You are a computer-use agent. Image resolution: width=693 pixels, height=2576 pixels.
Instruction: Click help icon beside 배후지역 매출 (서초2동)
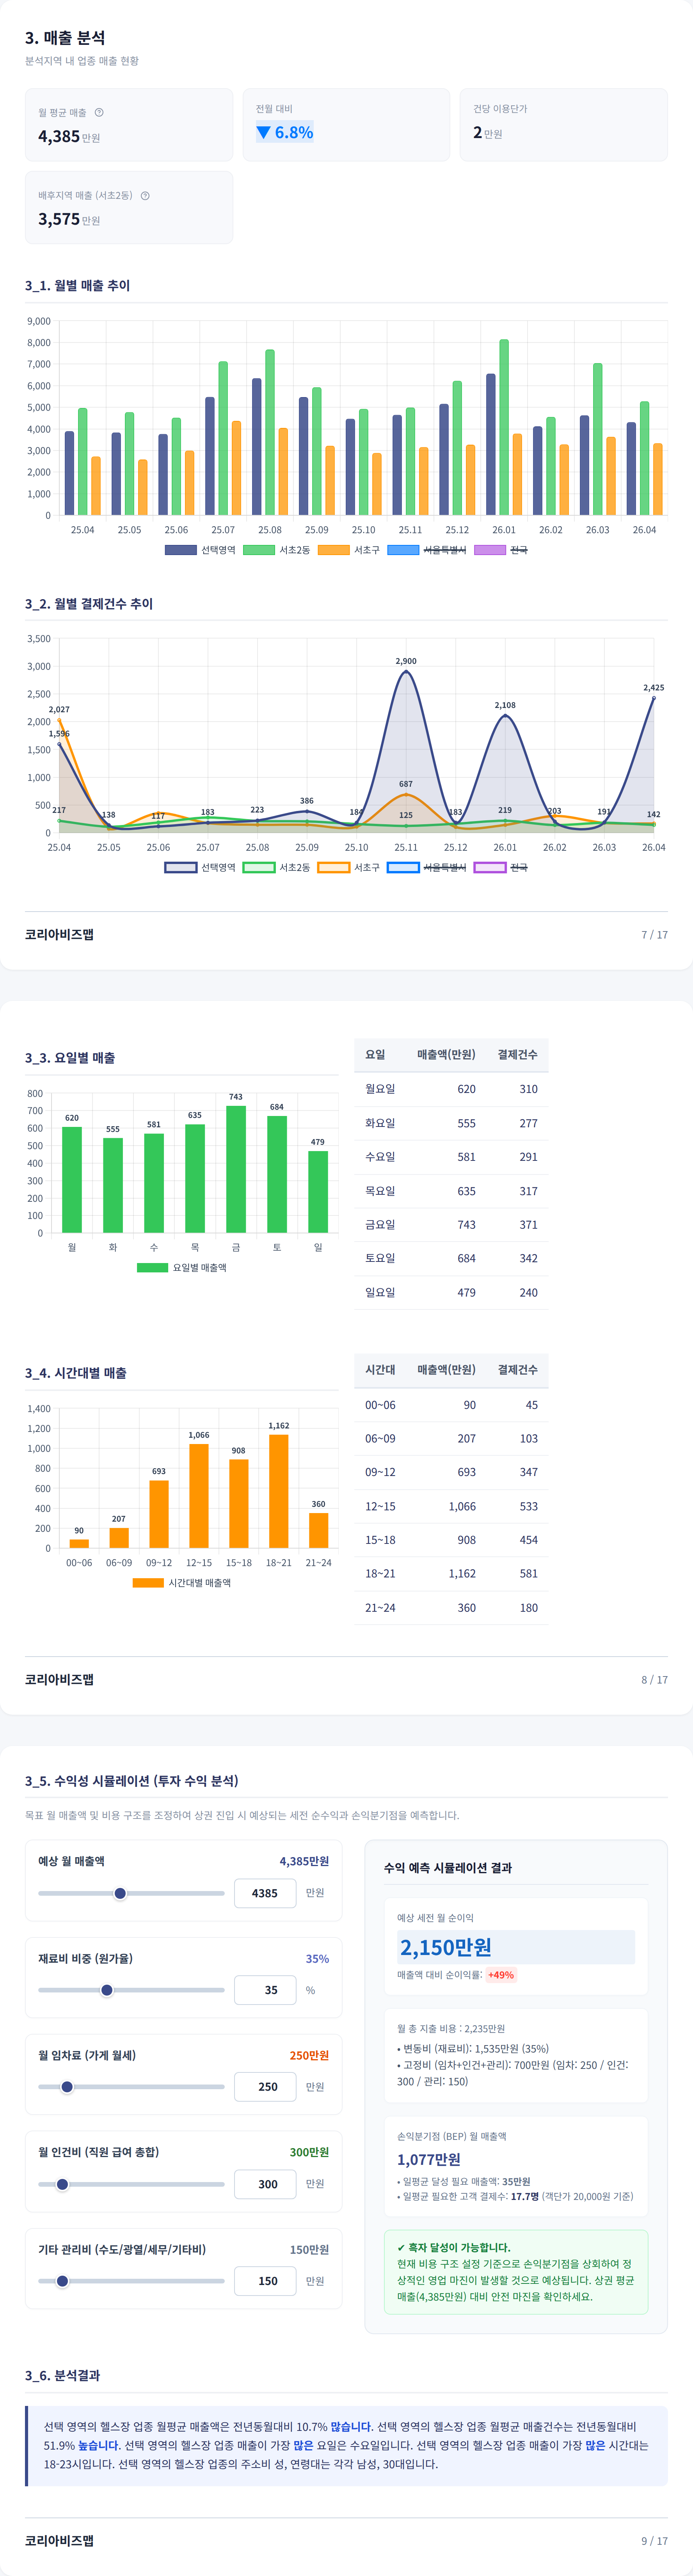[x=145, y=196]
